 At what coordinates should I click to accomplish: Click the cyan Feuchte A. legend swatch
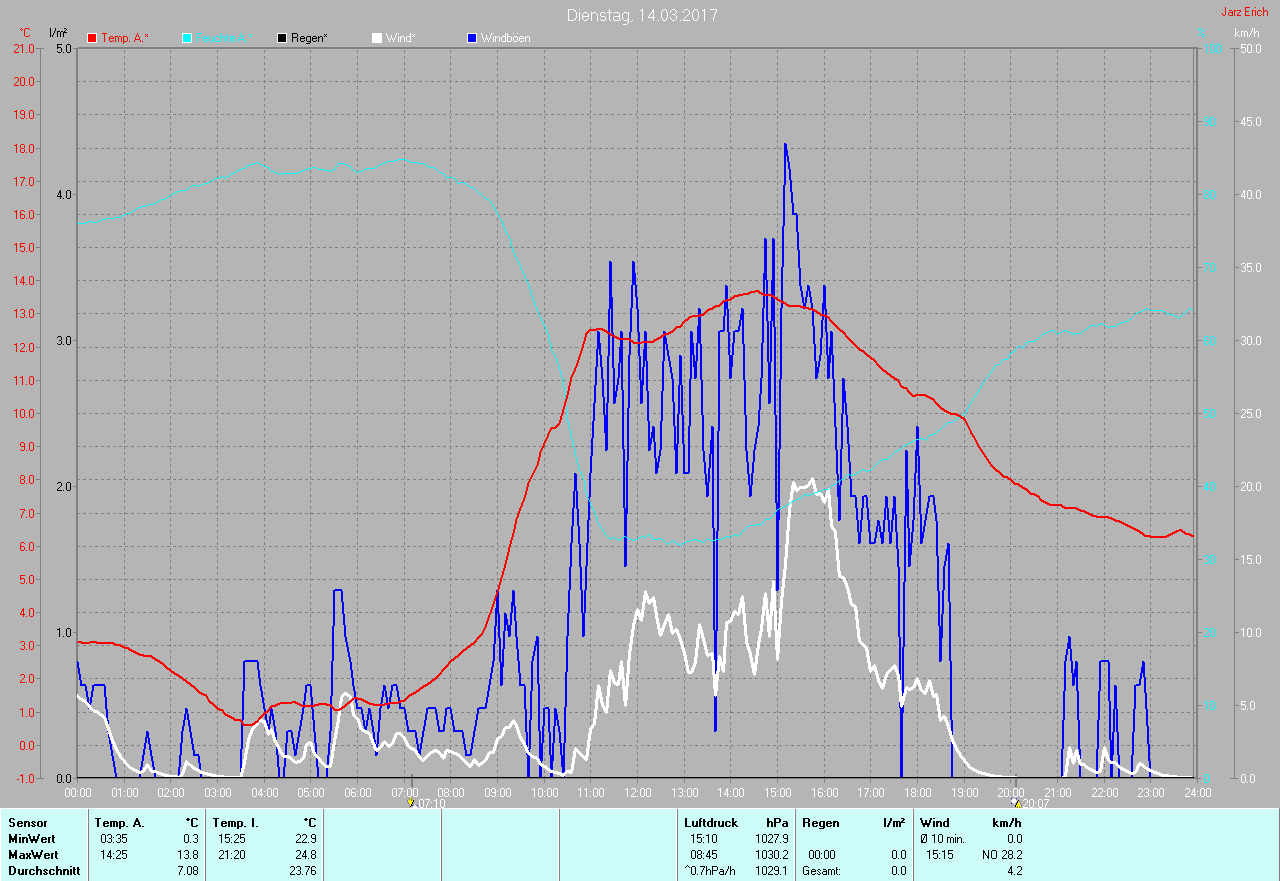187,38
